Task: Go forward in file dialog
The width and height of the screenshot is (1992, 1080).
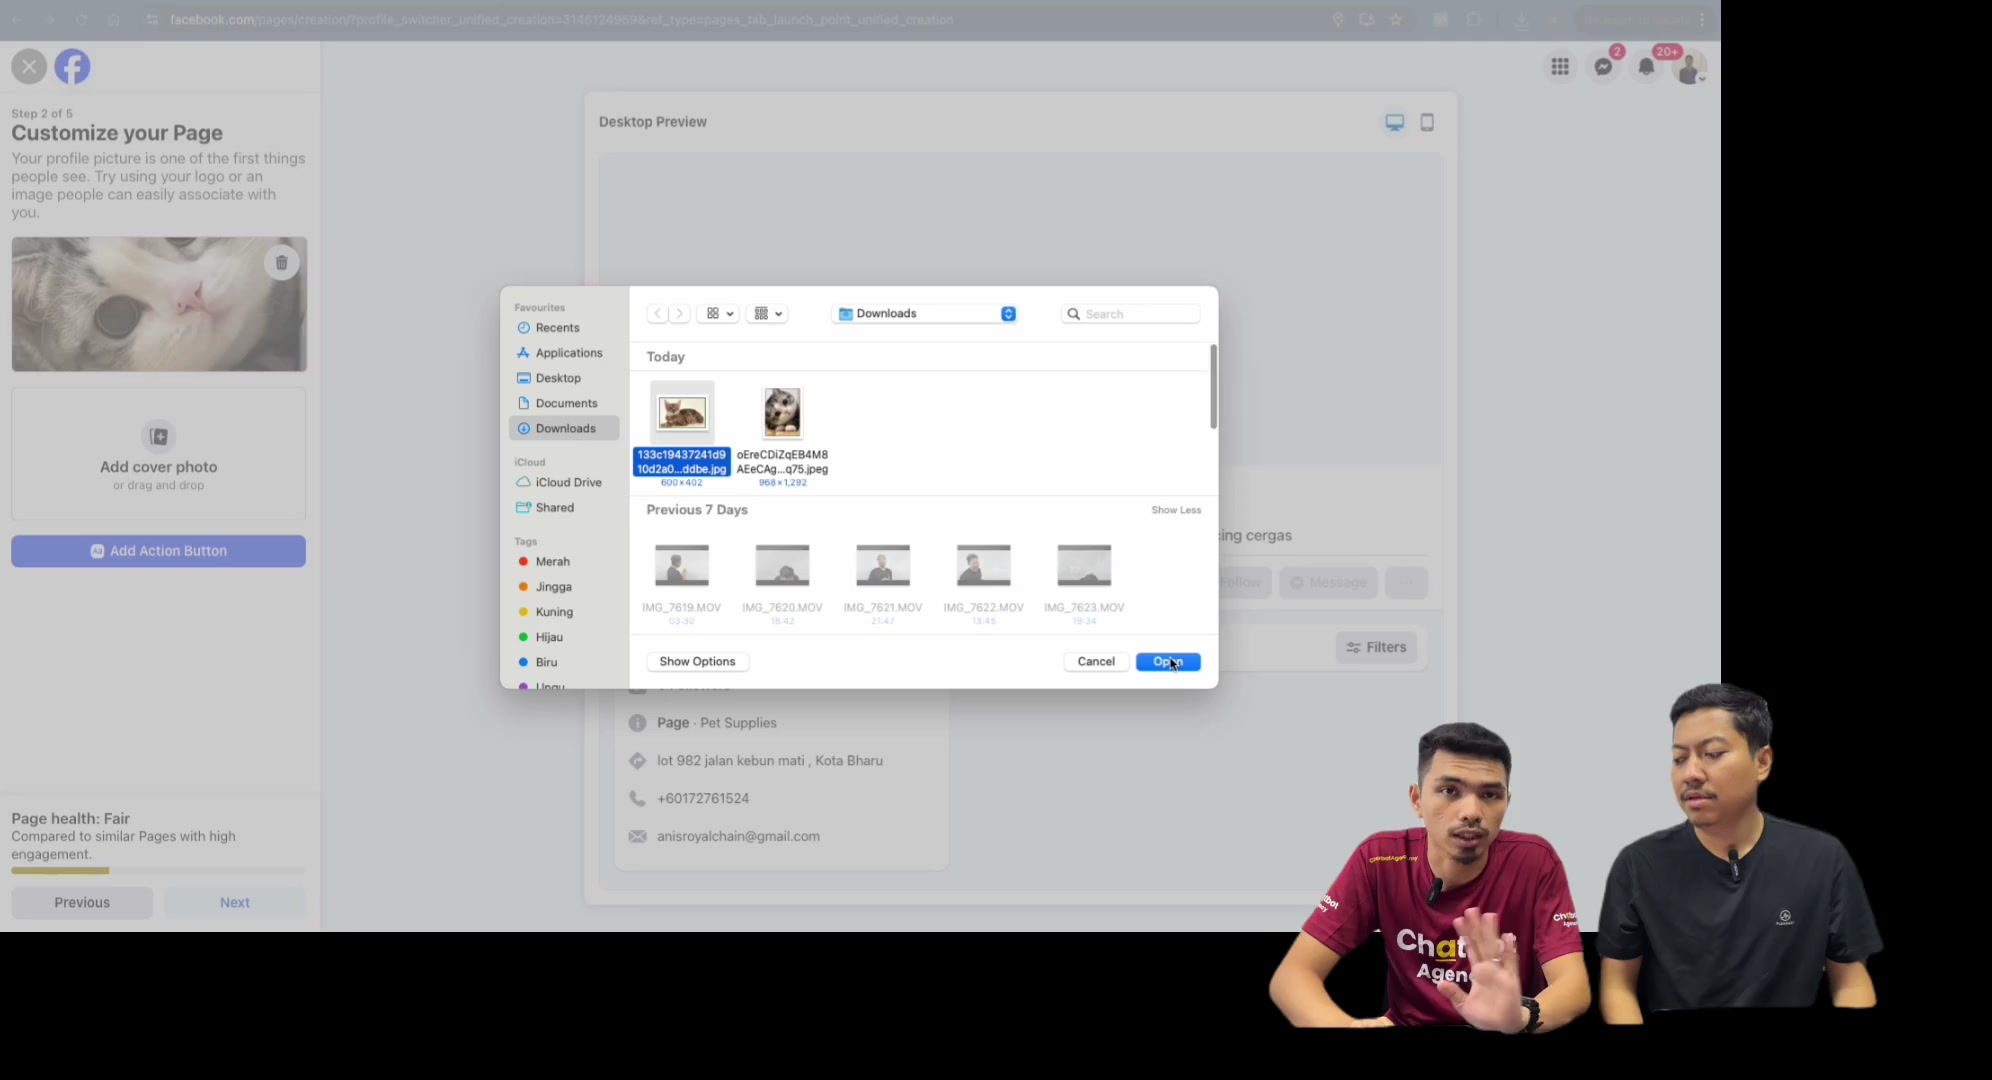Action: tap(679, 314)
